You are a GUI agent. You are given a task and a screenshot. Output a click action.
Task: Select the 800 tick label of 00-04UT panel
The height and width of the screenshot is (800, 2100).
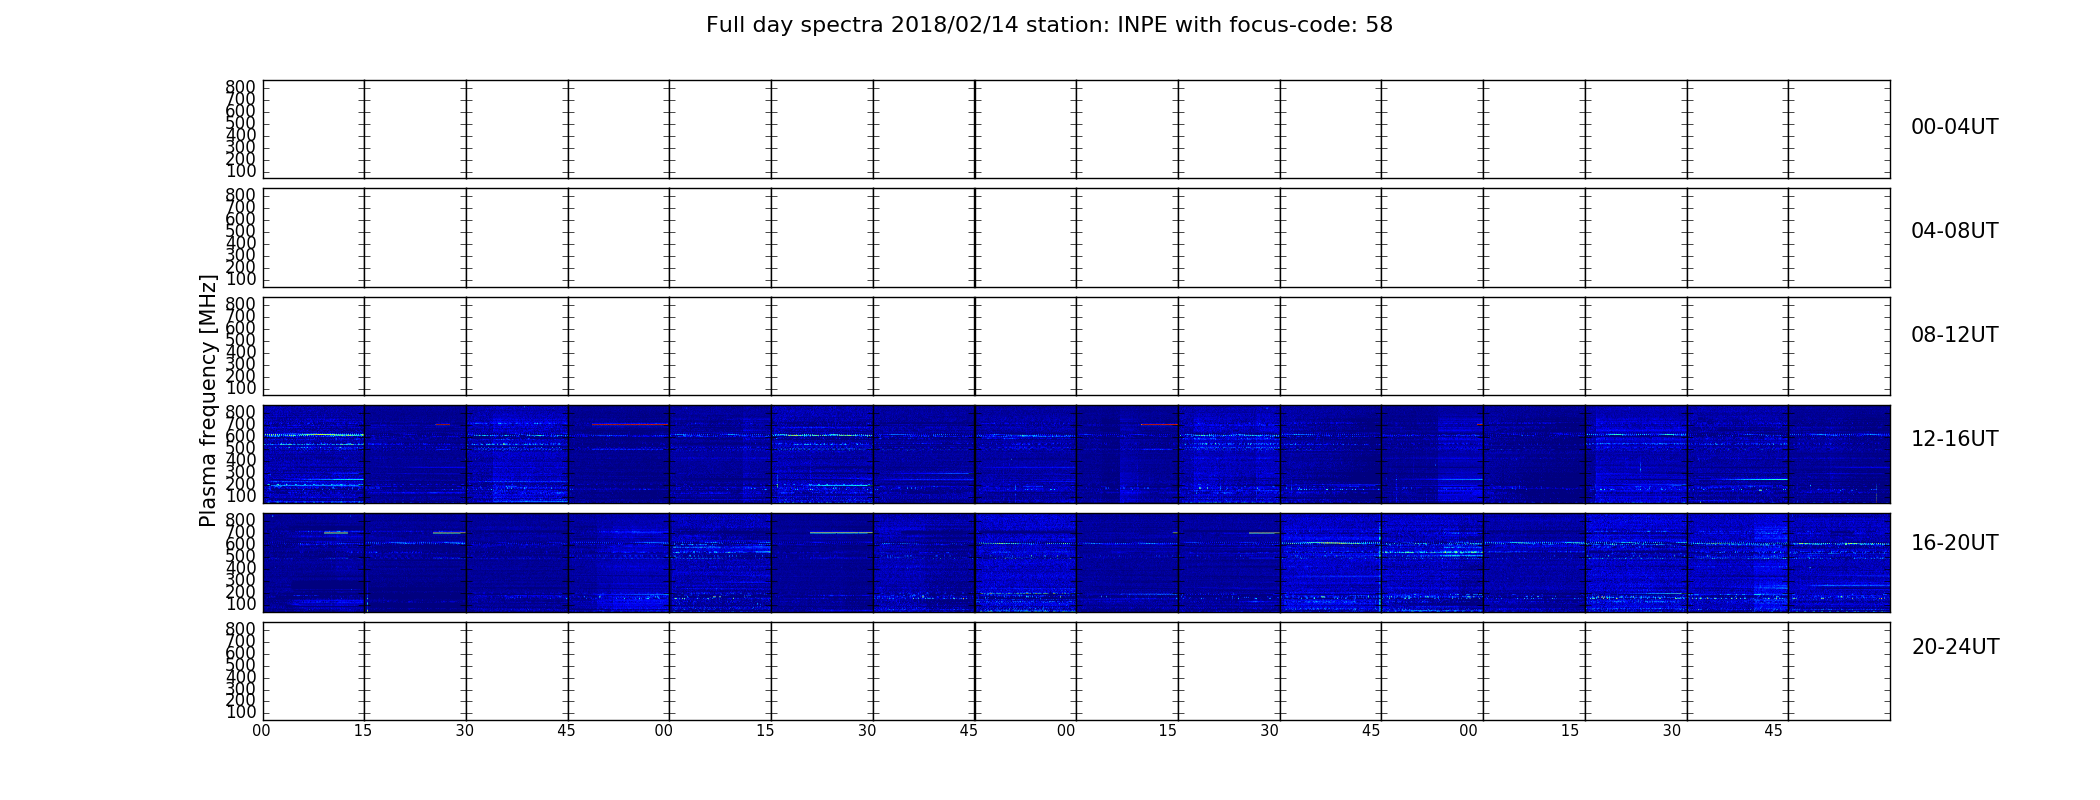click(240, 87)
